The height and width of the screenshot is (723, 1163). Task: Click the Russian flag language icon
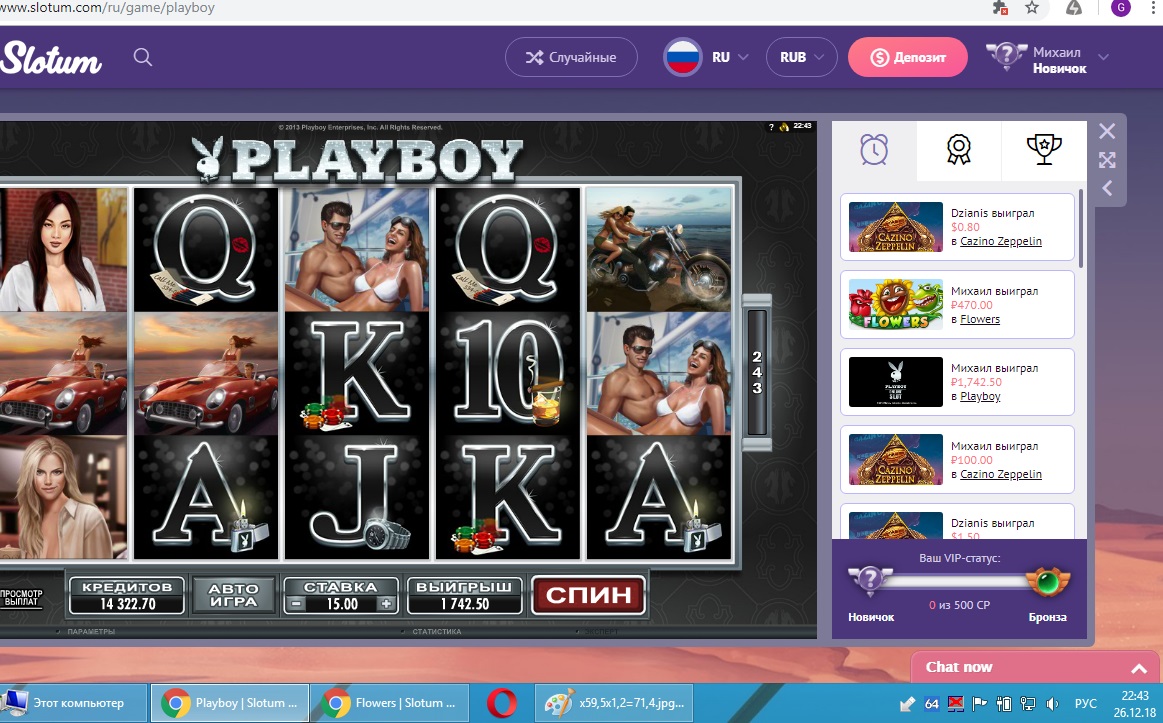[682, 57]
